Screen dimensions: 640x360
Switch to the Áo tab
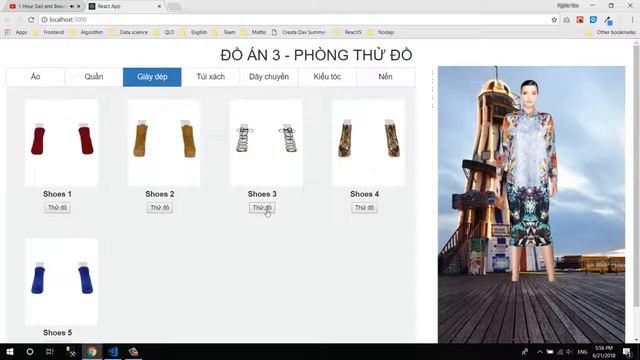click(x=36, y=77)
